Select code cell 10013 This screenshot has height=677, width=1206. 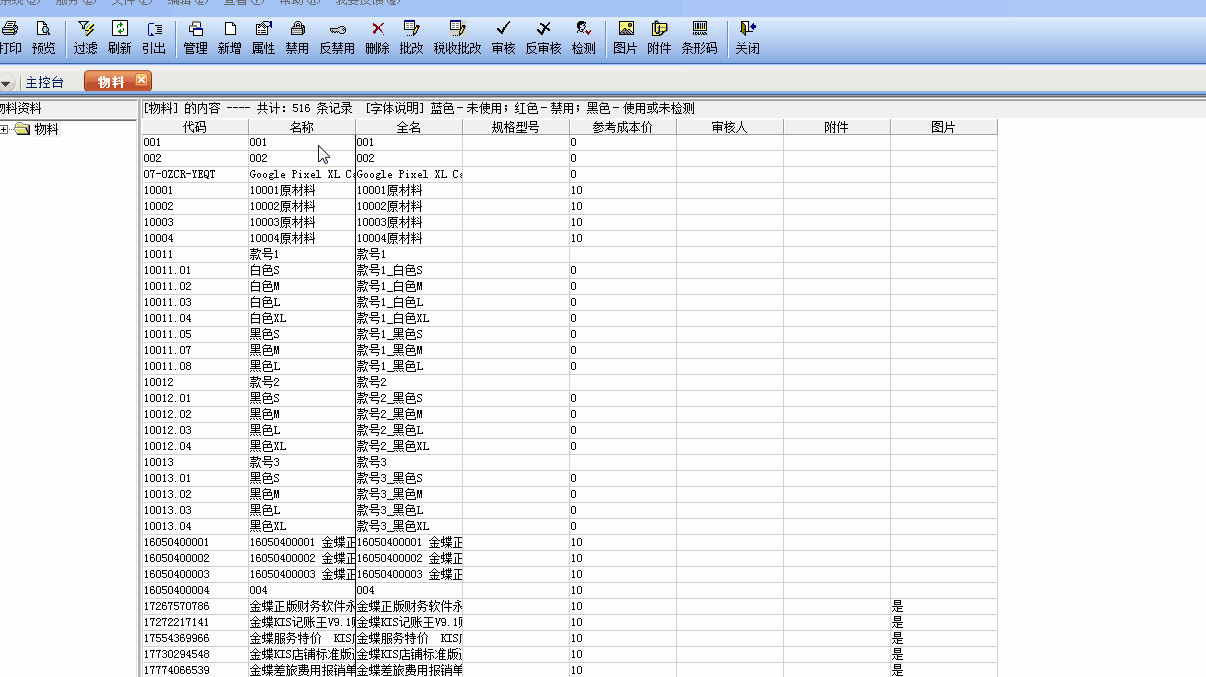195,462
